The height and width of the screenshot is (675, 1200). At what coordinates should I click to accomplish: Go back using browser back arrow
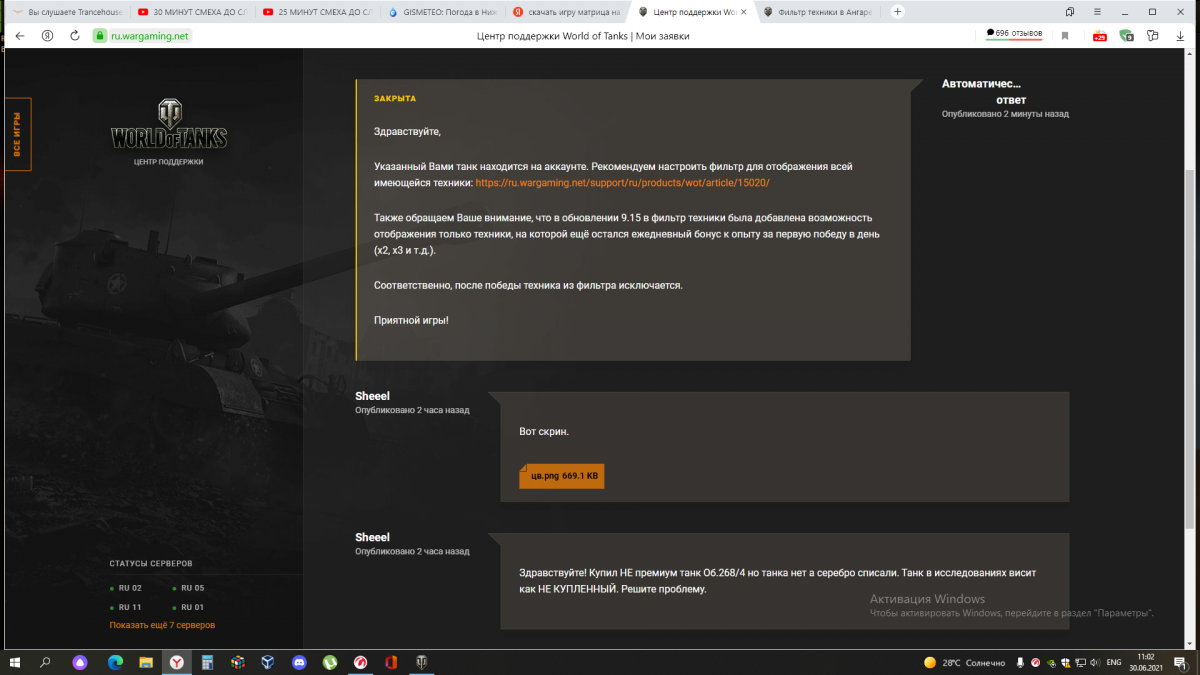(x=19, y=35)
